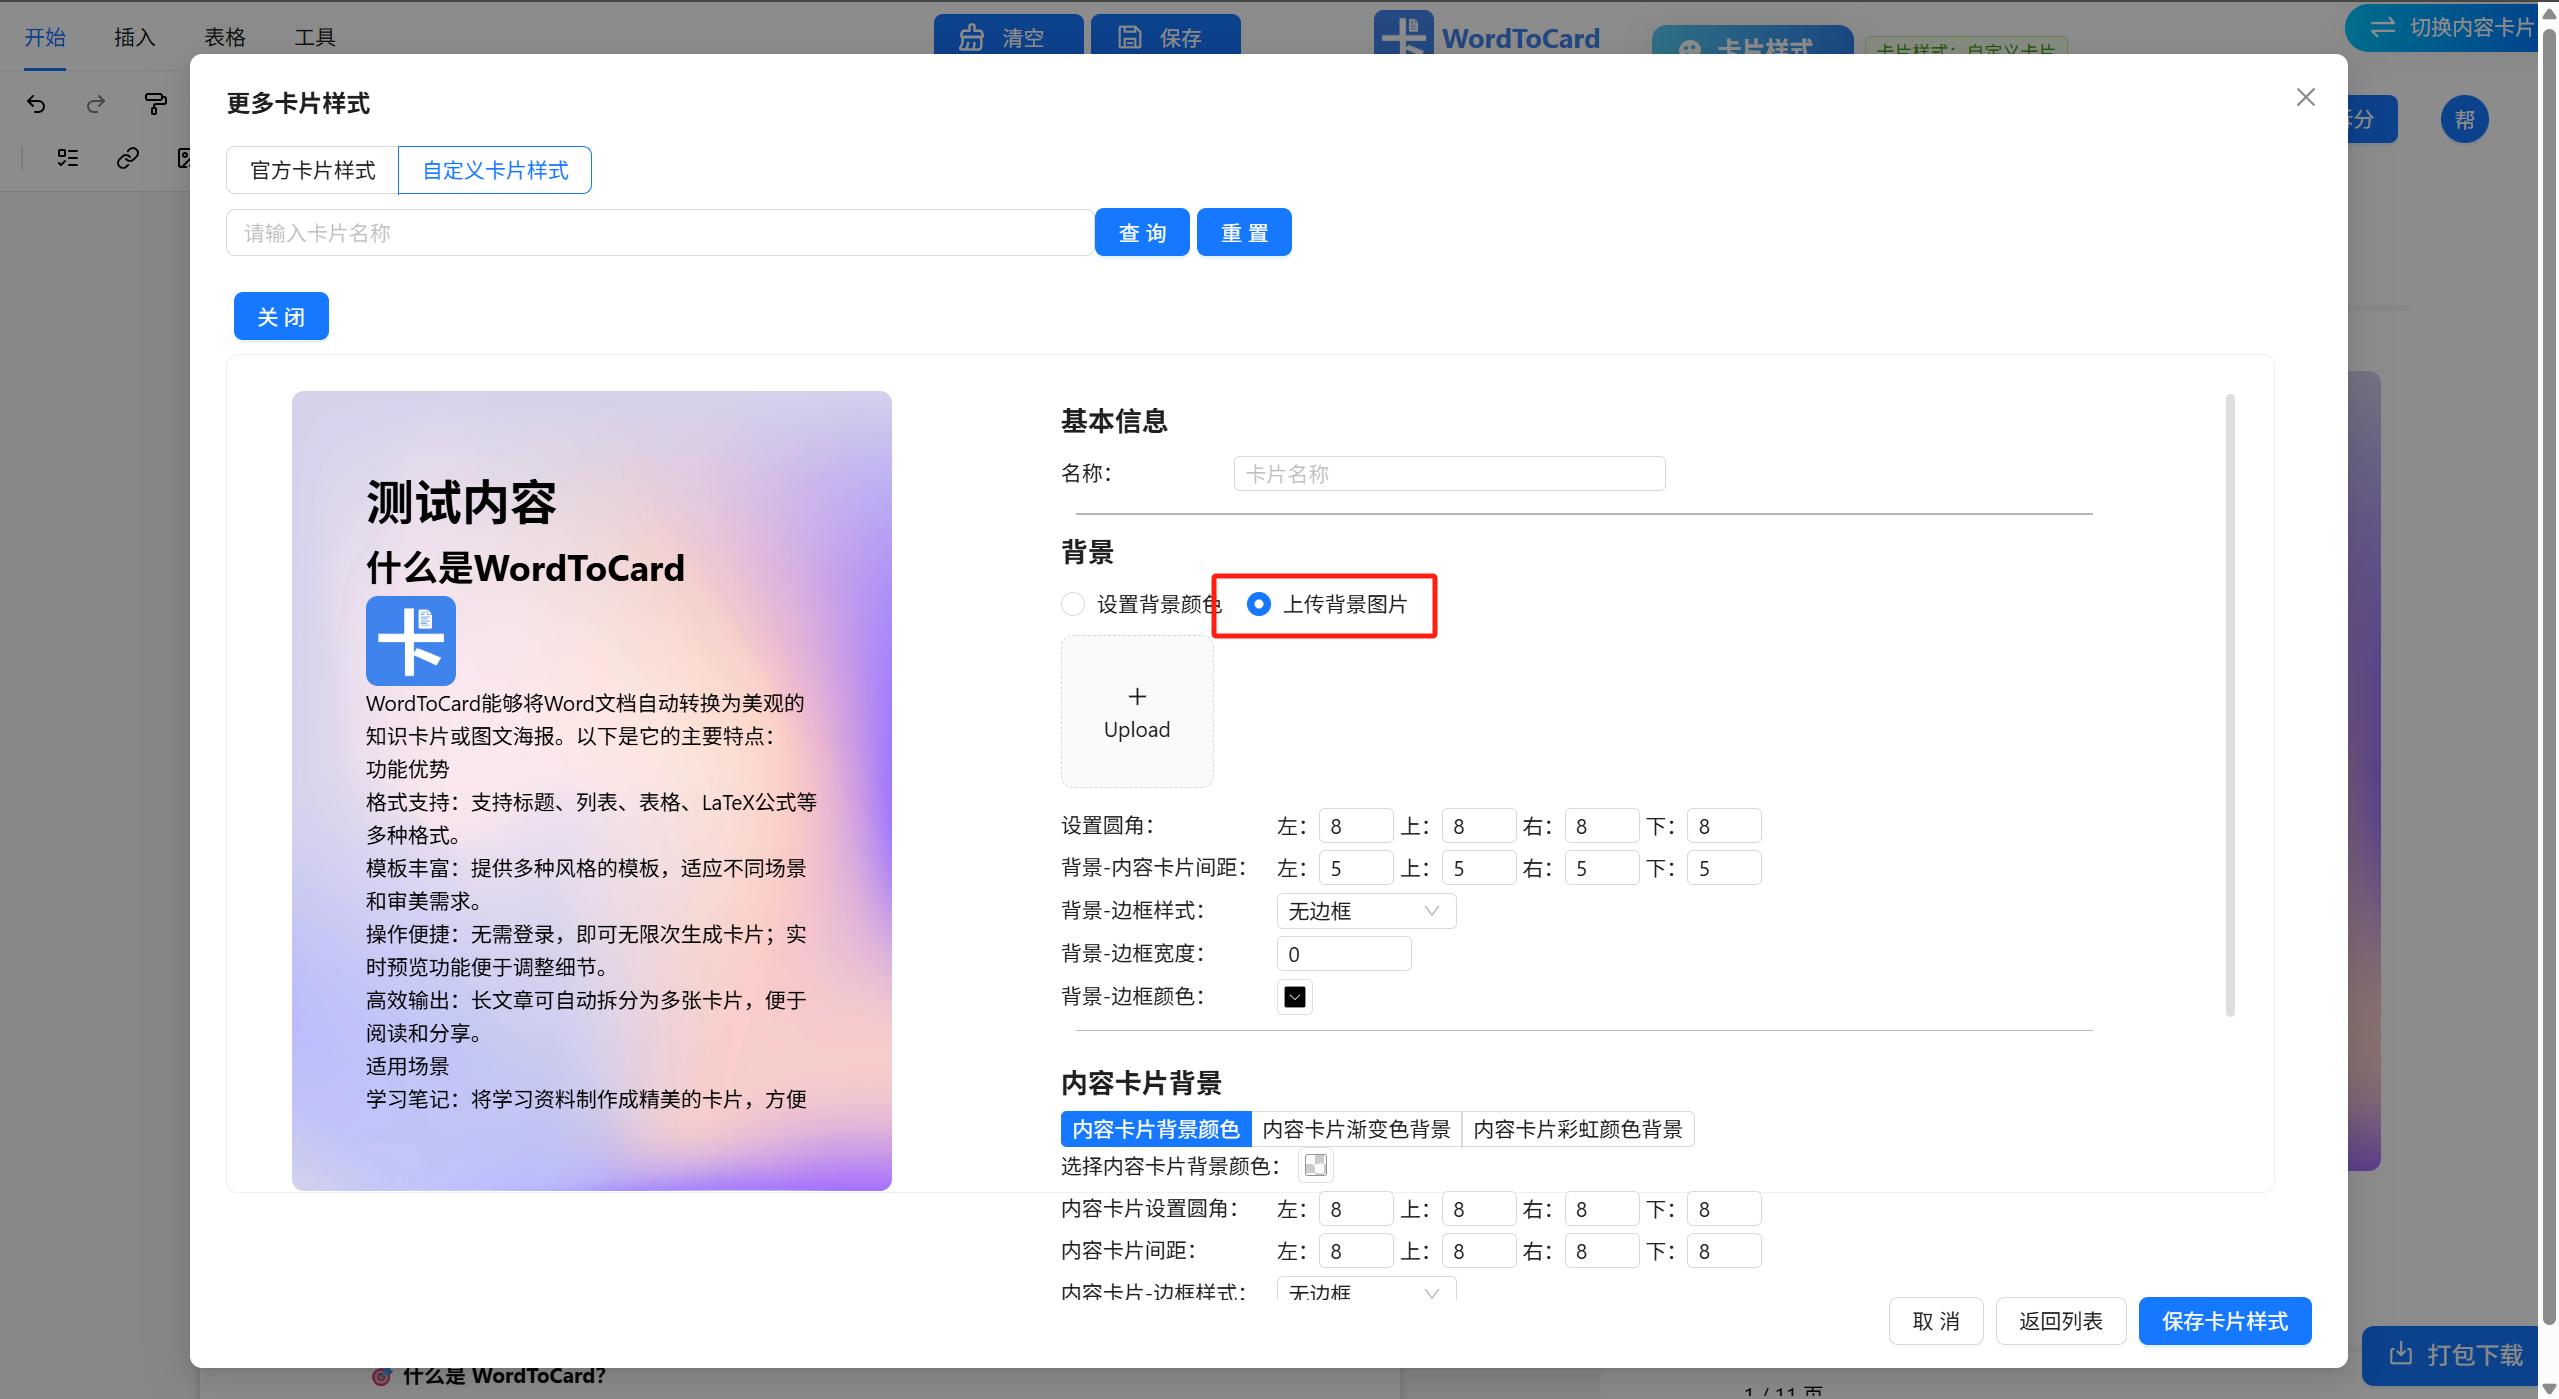
Task: Open the 插入 menu tab
Action: (x=135, y=37)
